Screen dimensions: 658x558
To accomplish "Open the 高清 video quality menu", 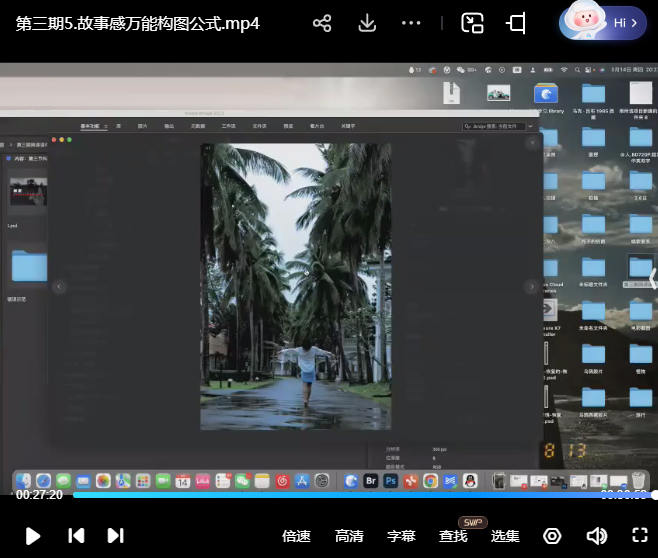I will click(349, 536).
